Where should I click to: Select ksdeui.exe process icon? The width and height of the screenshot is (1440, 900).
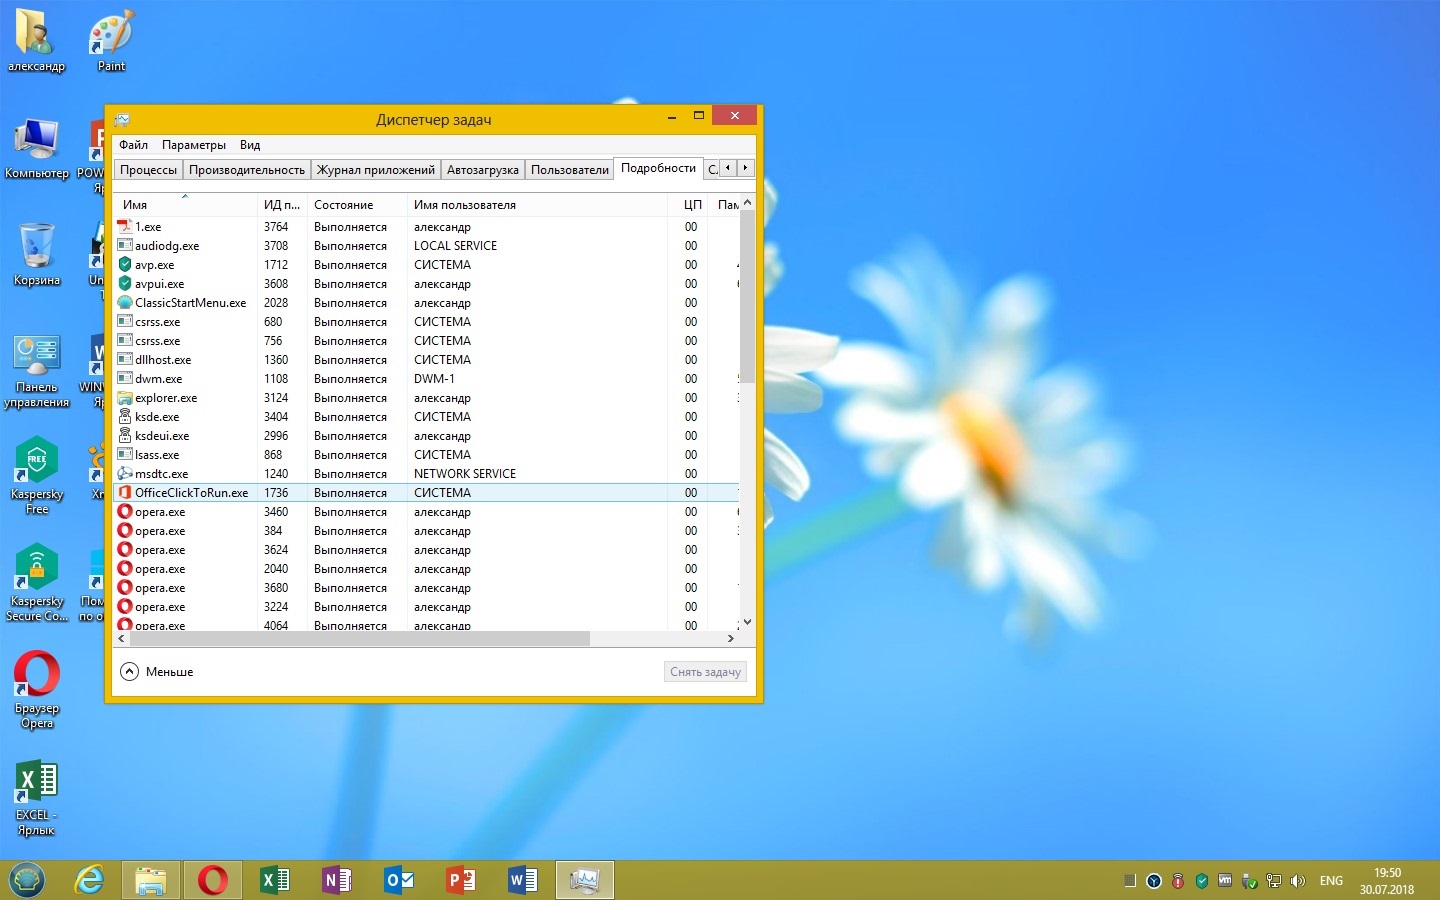pyautogui.click(x=124, y=436)
